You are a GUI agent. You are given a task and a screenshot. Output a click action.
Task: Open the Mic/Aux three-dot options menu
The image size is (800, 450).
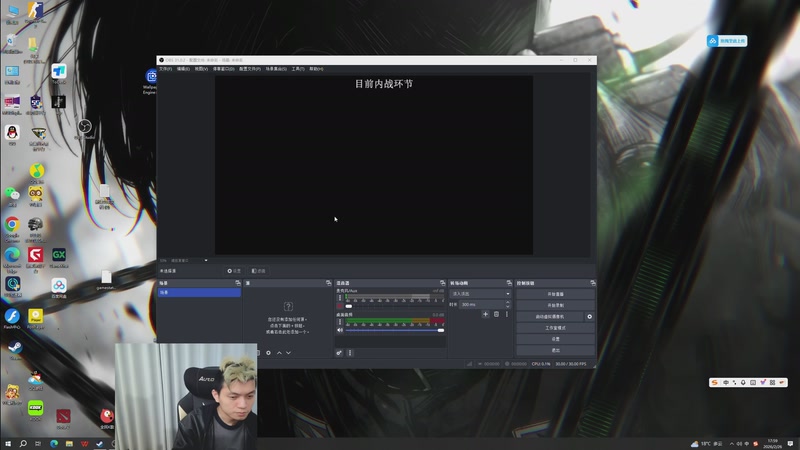point(340,298)
